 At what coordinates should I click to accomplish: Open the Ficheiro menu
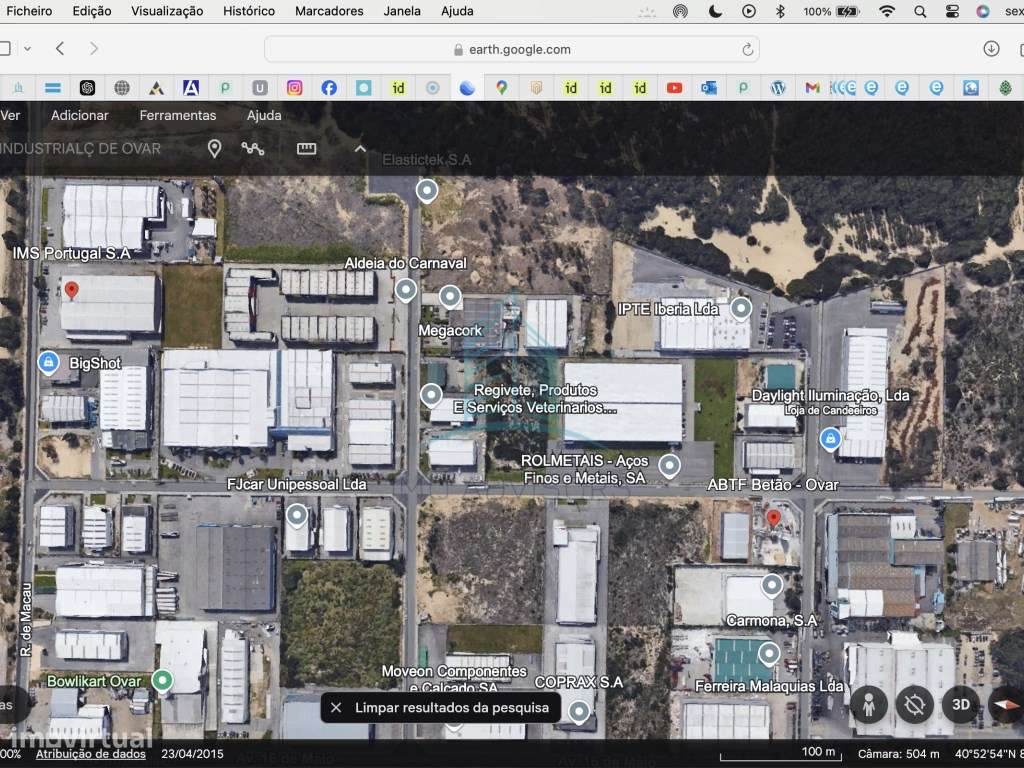point(29,11)
